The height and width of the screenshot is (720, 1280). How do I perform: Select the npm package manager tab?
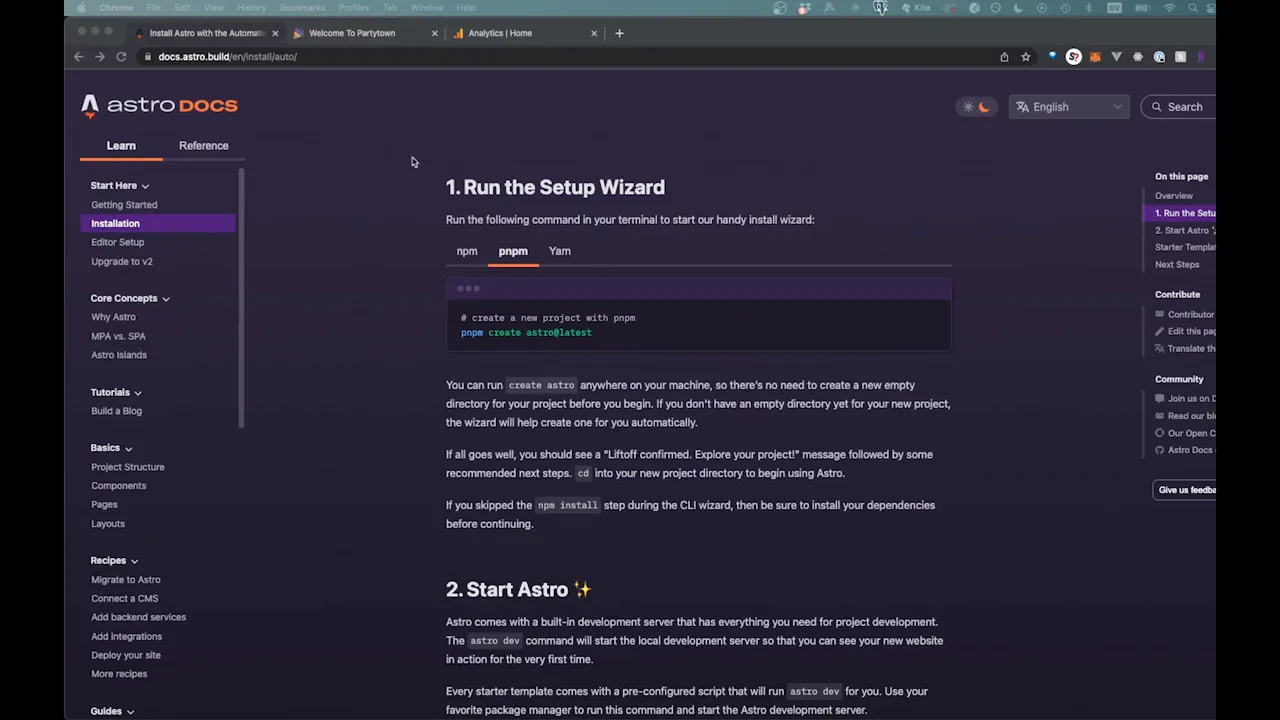pyautogui.click(x=467, y=252)
